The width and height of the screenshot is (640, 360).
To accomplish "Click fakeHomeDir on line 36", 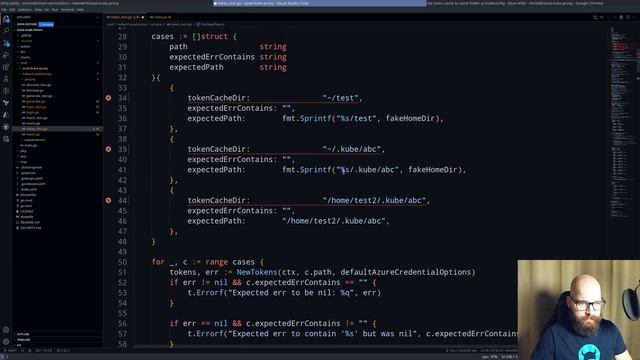I will tap(410, 118).
